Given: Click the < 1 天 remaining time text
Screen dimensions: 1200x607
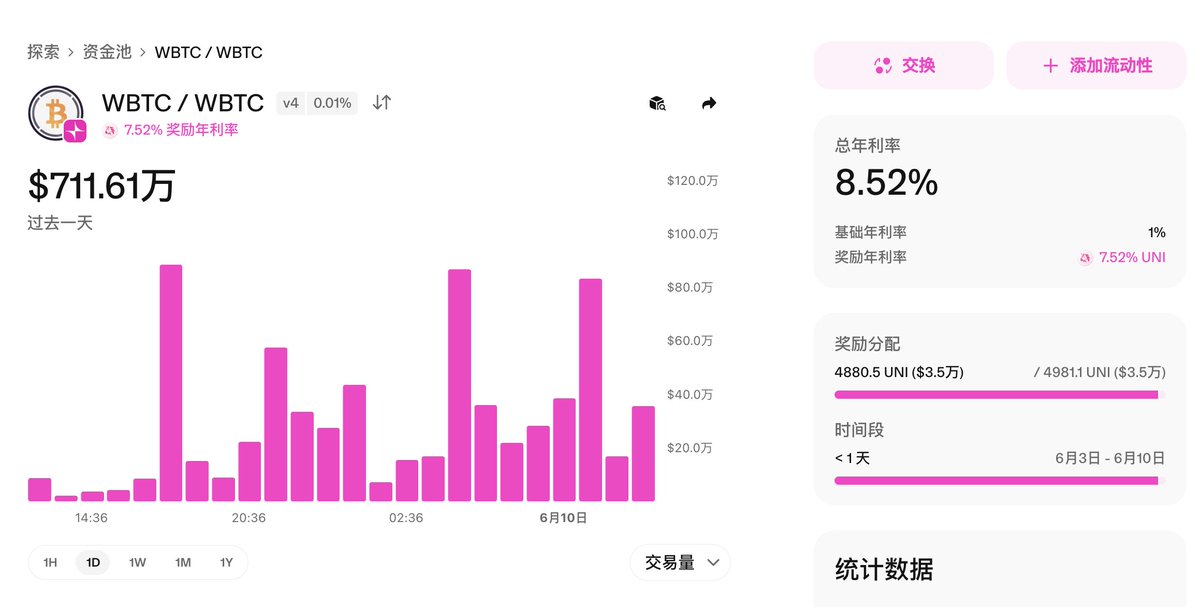Looking at the screenshot, I should pyautogui.click(x=853, y=458).
